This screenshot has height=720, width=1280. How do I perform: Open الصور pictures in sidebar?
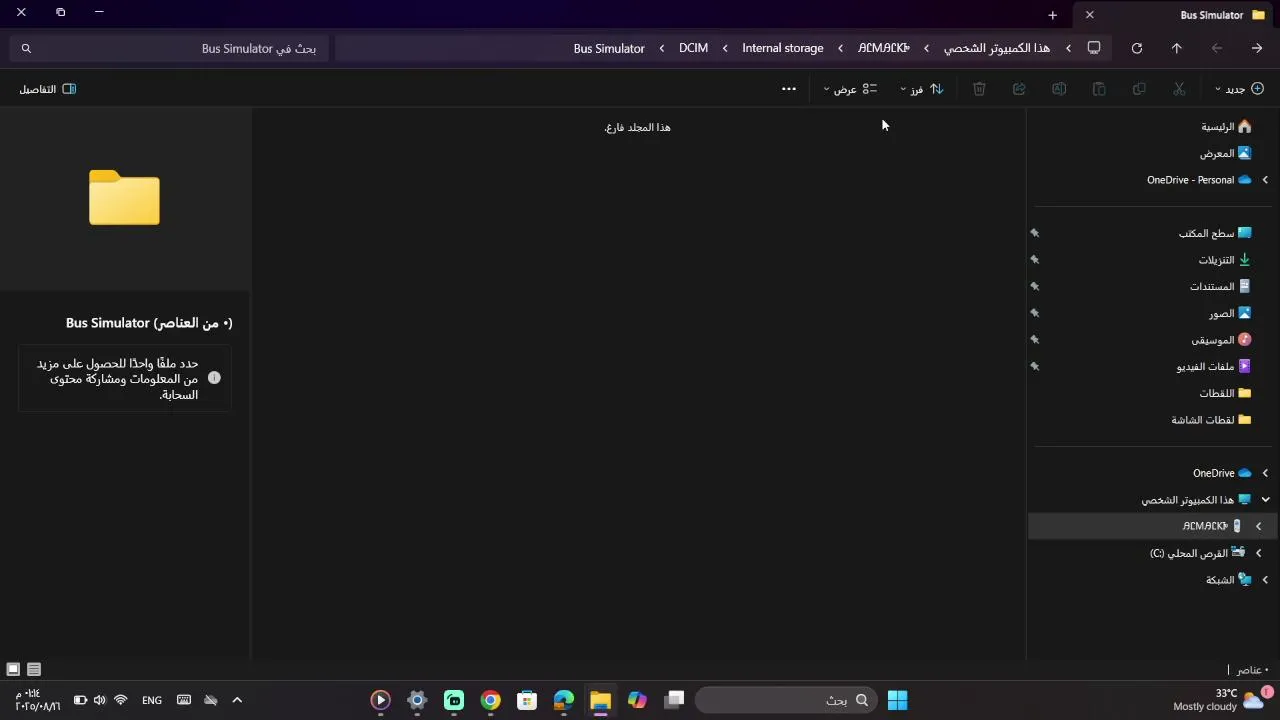point(1230,313)
